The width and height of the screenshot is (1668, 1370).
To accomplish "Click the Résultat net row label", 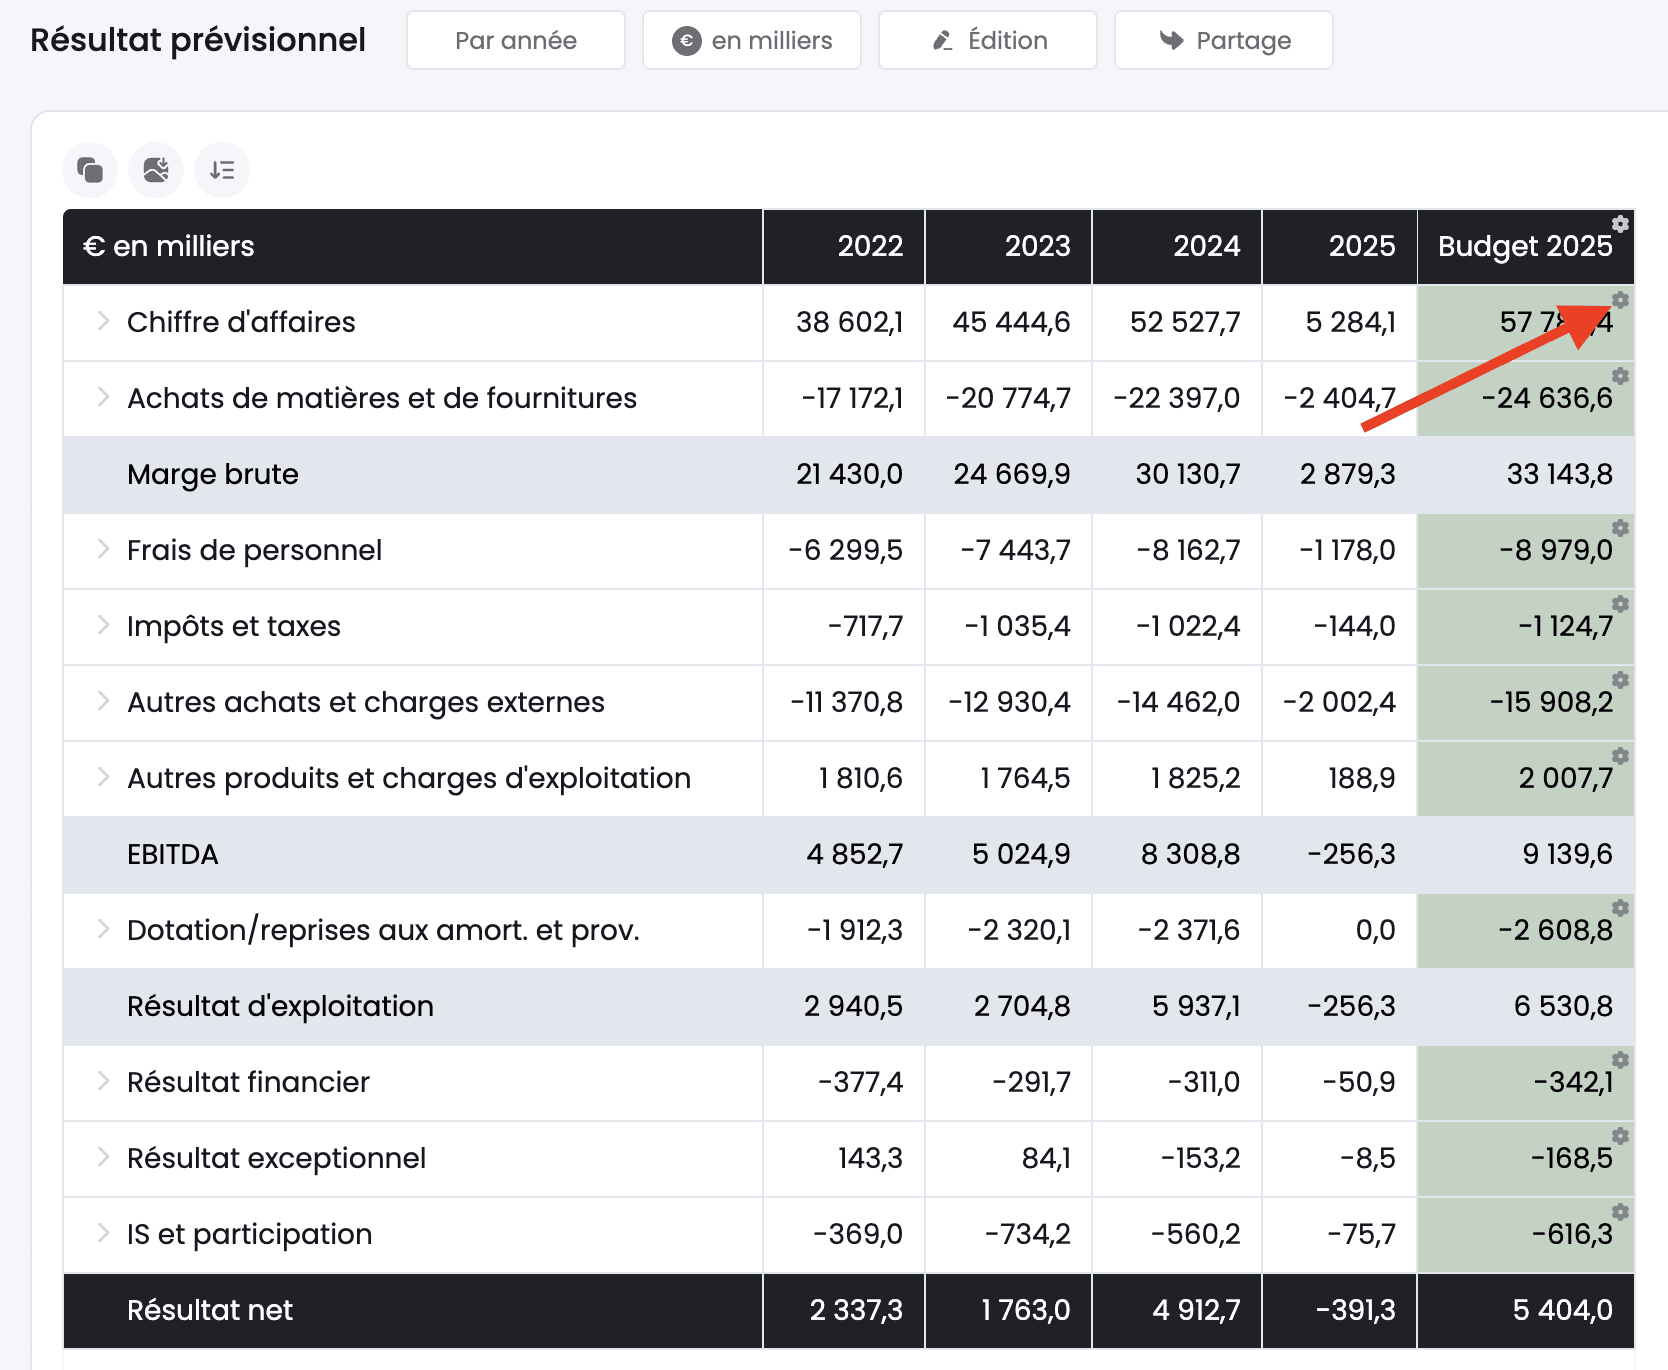I will click(x=210, y=1310).
